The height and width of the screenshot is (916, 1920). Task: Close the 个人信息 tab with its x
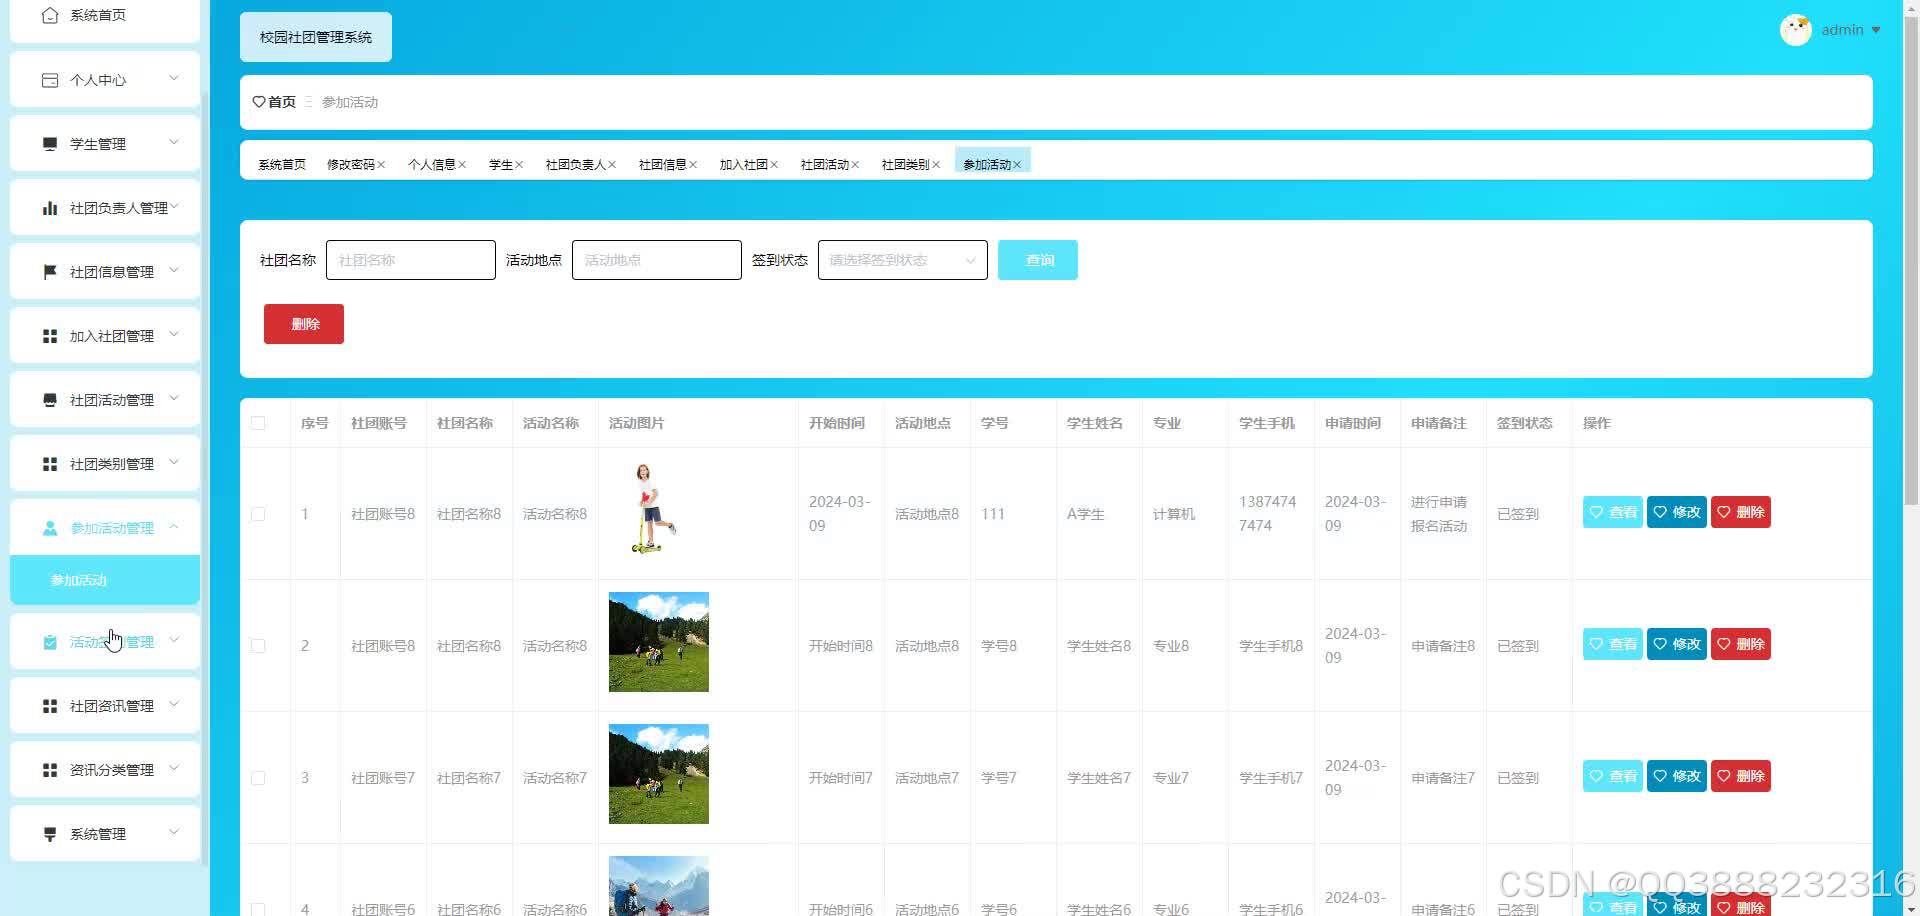tap(462, 165)
